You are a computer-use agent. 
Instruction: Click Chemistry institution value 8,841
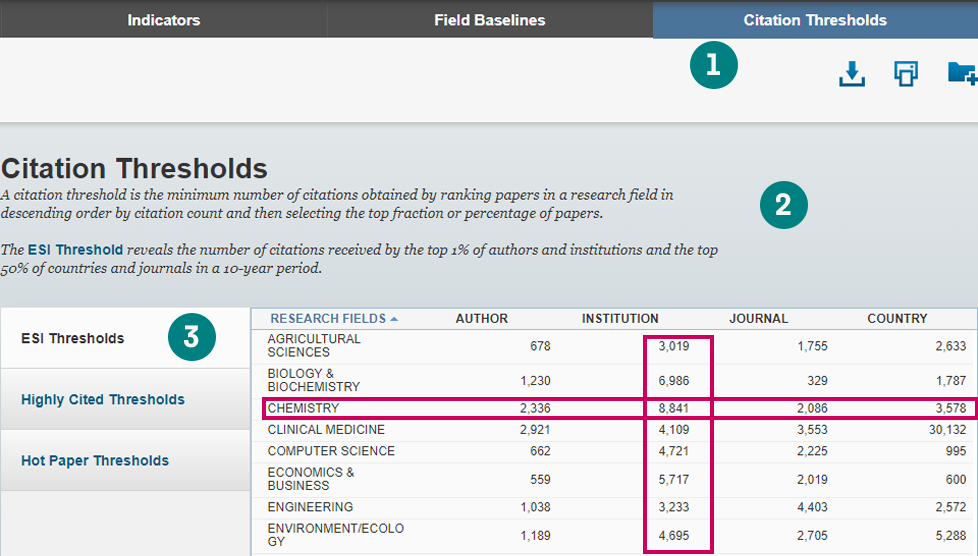click(x=674, y=408)
